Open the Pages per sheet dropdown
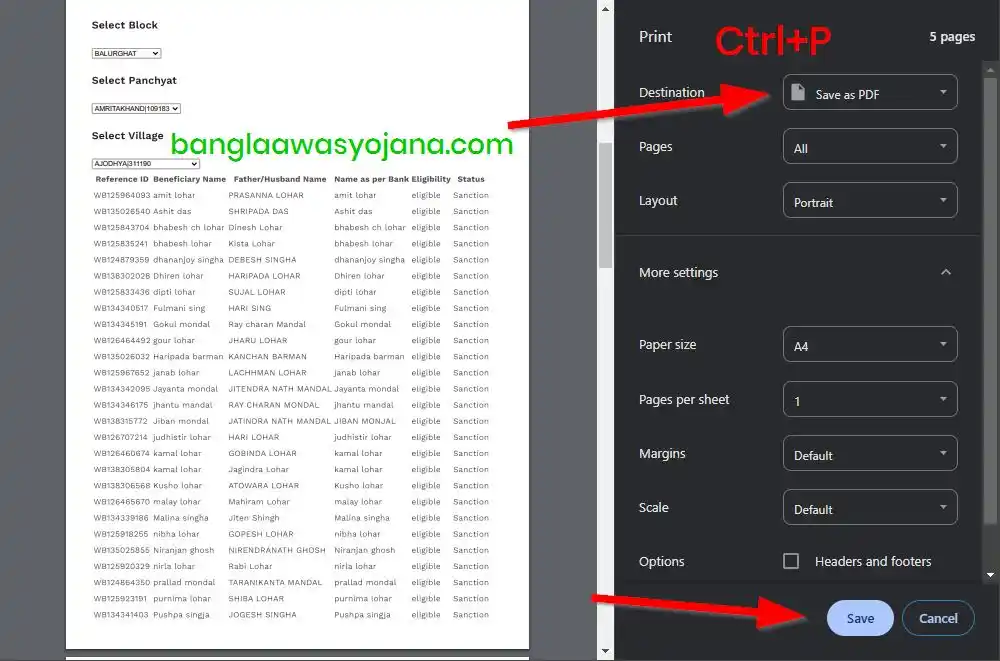The height and width of the screenshot is (661, 1000). click(869, 399)
